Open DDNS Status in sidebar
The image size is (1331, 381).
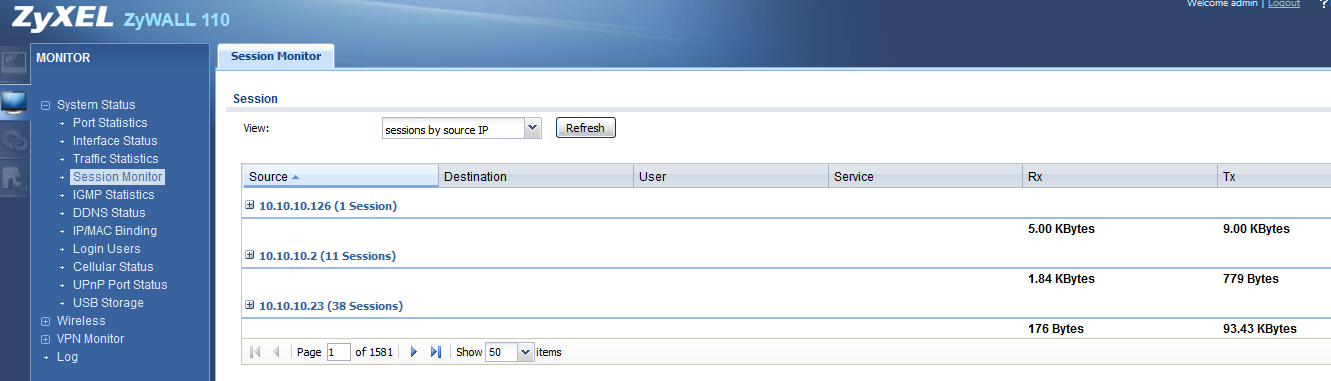109,213
